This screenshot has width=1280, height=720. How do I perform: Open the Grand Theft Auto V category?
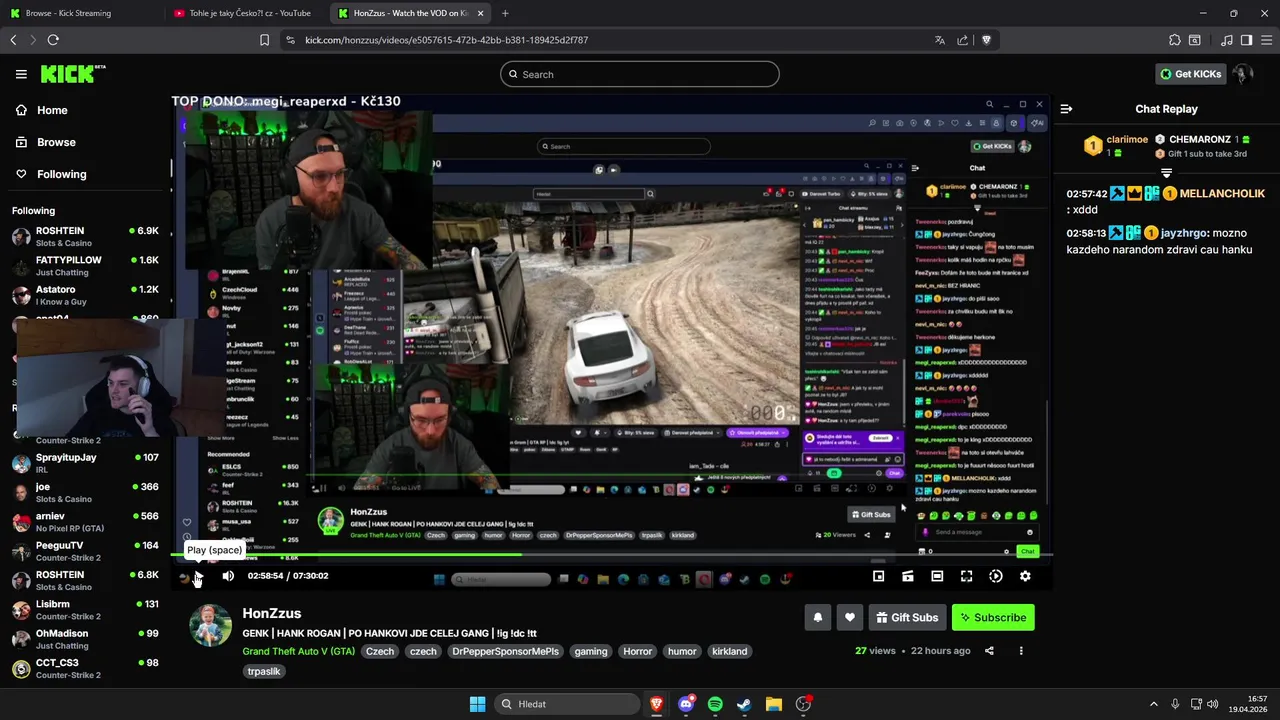click(298, 651)
